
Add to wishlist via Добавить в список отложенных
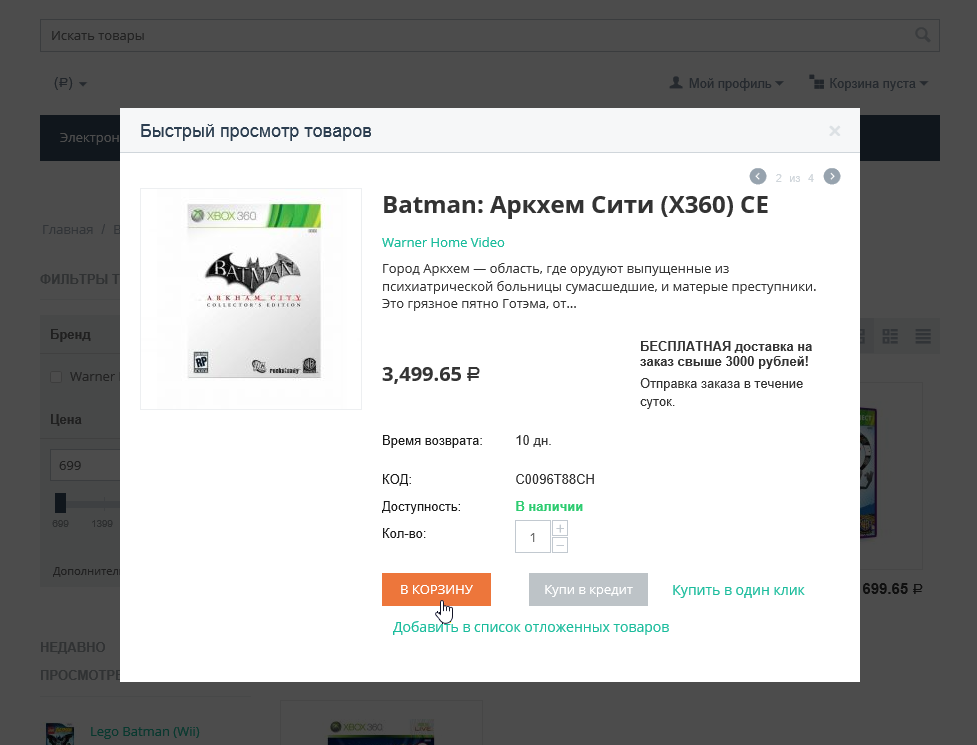(531, 627)
